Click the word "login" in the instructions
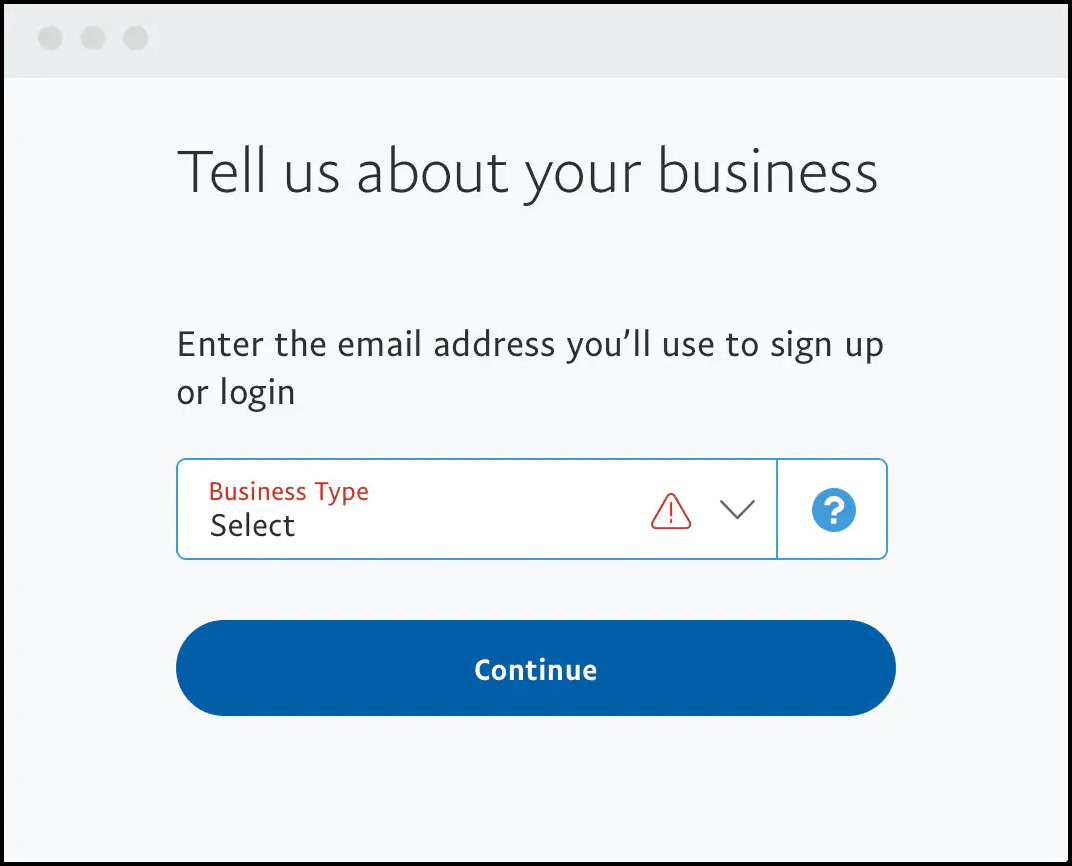This screenshot has width=1072, height=866. (258, 393)
